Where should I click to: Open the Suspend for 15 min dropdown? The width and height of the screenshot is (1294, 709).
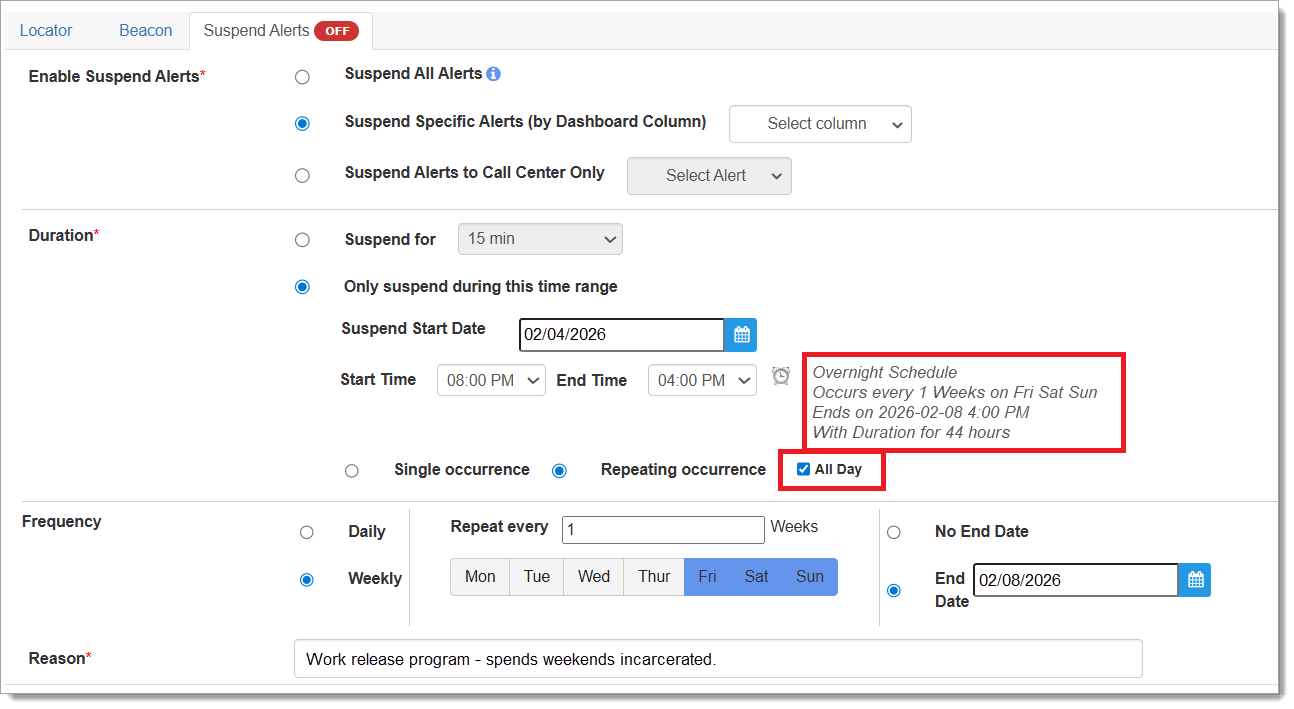tap(540, 239)
